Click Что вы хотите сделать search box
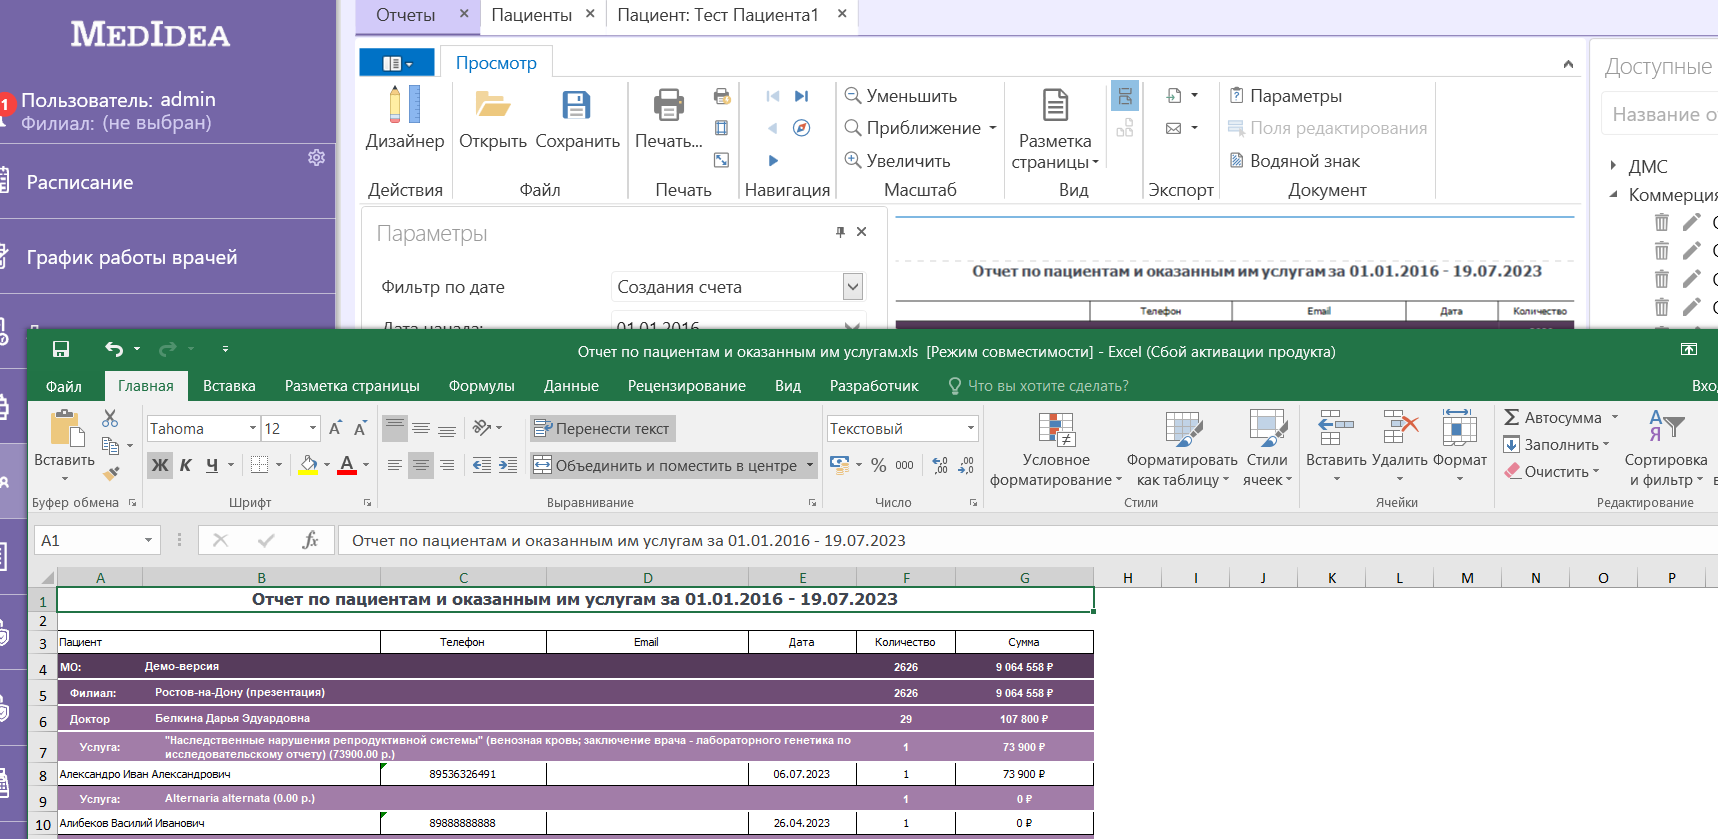Image resolution: width=1718 pixels, height=839 pixels. [x=1048, y=386]
